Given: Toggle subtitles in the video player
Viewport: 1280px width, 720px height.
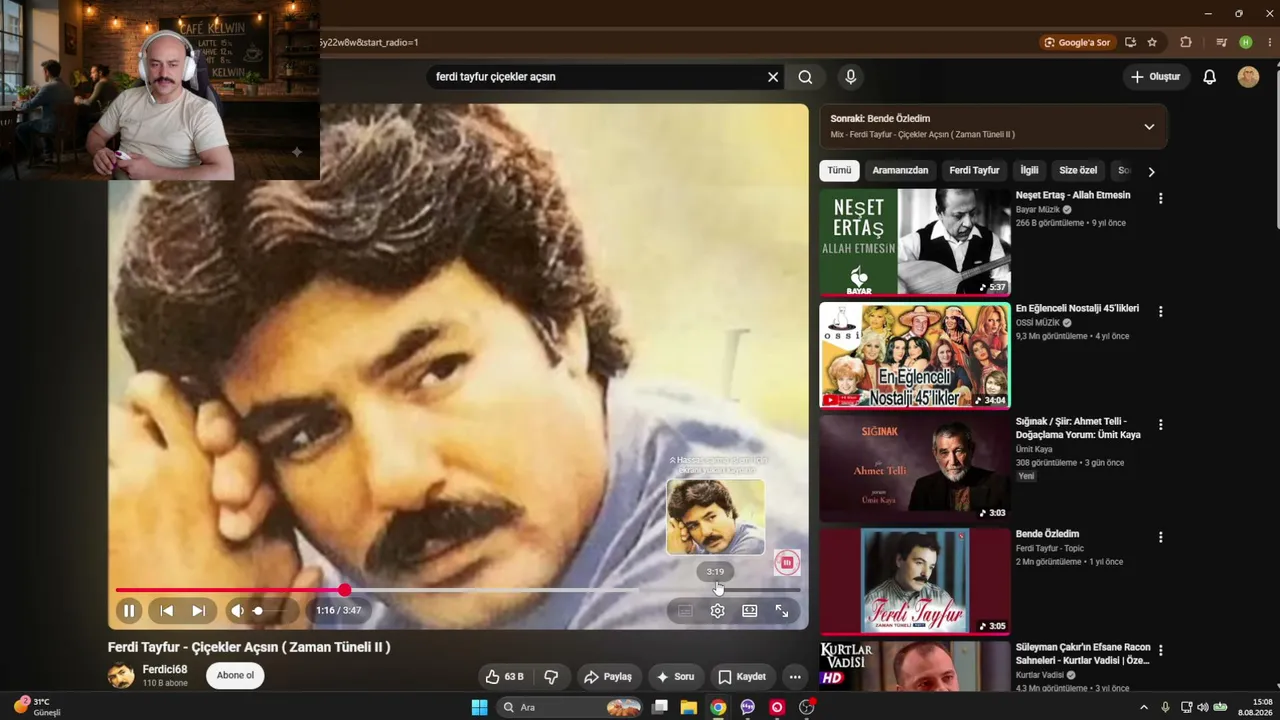Looking at the screenshot, I should (x=685, y=611).
